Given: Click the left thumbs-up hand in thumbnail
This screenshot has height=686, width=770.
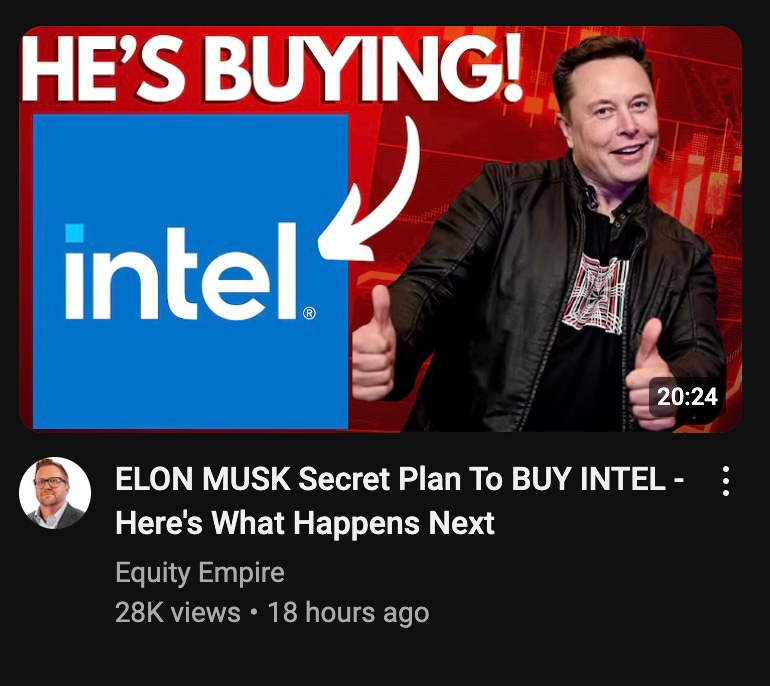Looking at the screenshot, I should [x=373, y=343].
